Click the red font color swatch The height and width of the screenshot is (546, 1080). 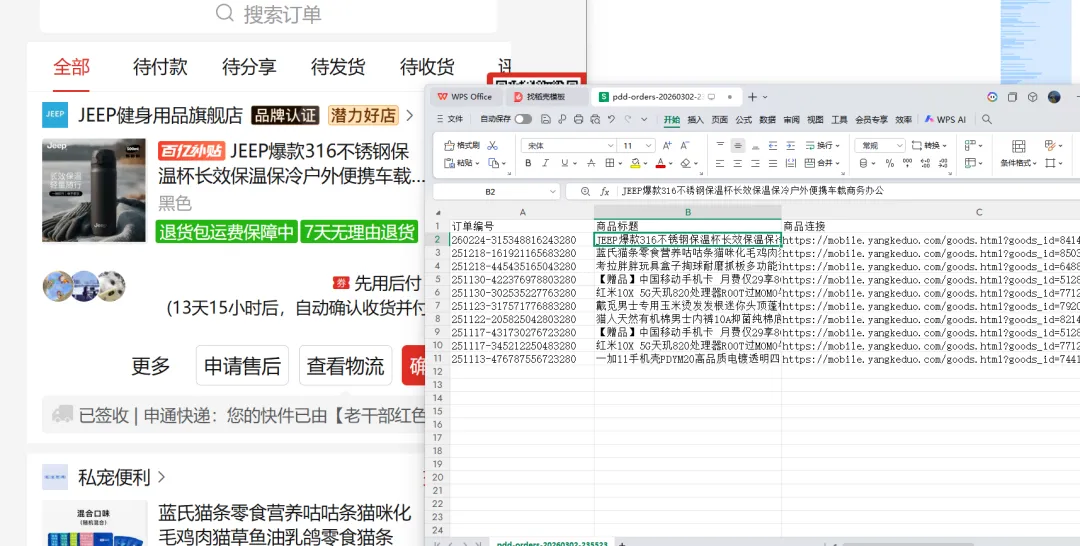[661, 163]
